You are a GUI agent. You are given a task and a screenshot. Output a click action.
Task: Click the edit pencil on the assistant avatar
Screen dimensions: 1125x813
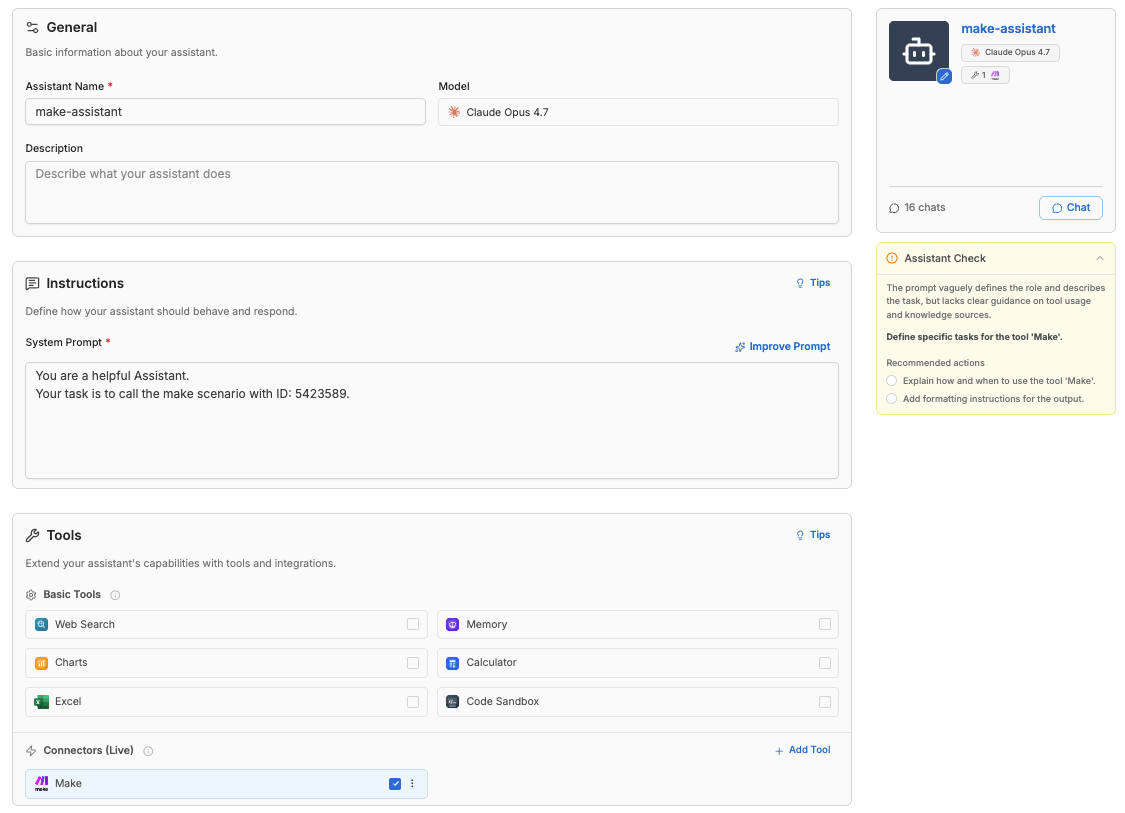point(944,76)
